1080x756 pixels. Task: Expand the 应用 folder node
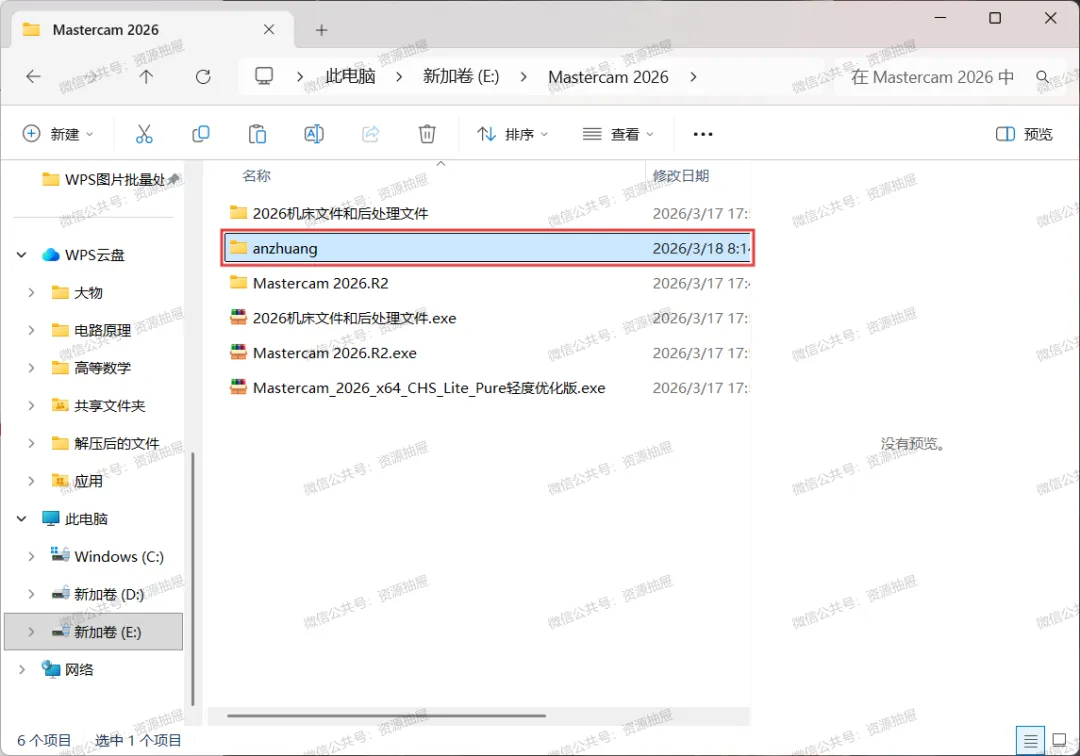31,481
